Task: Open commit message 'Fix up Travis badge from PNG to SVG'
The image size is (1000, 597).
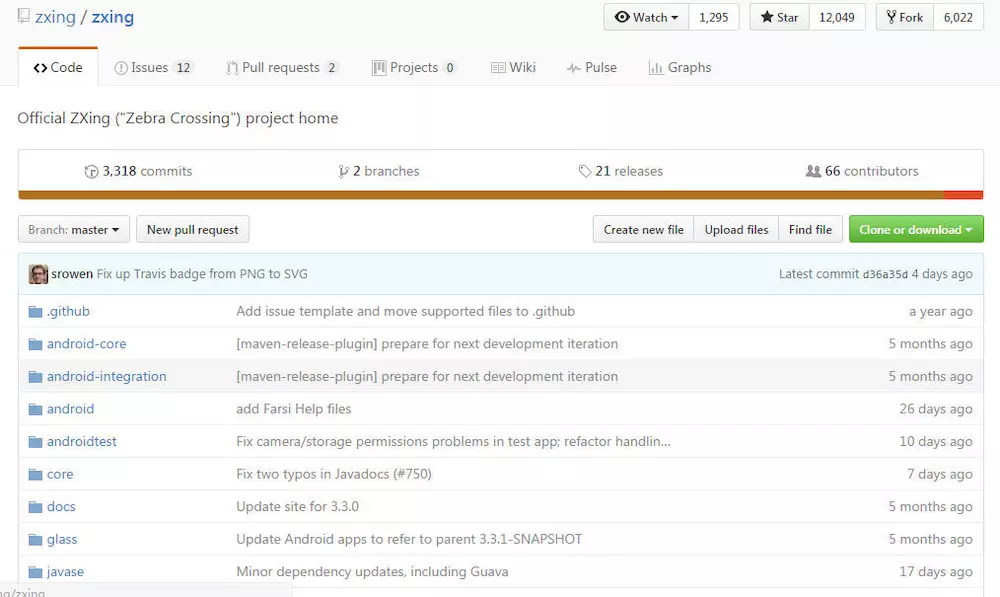Action: pos(202,274)
